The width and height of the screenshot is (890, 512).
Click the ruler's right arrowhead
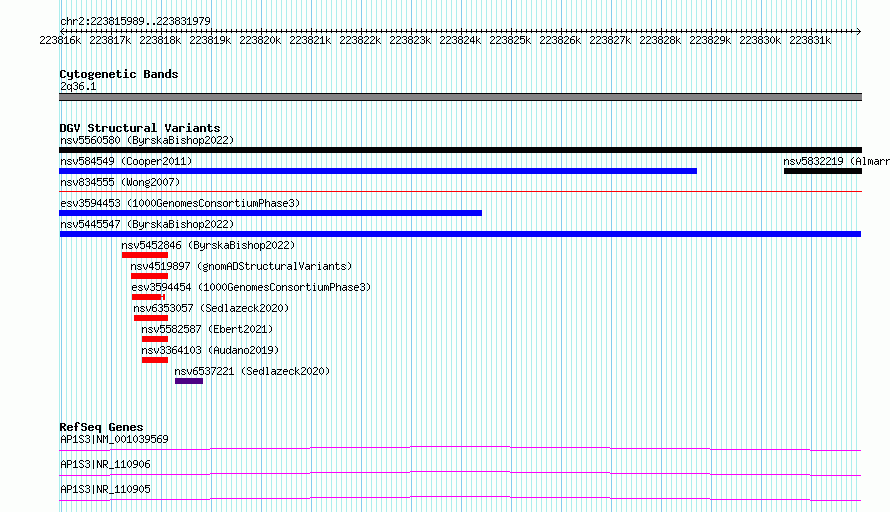[x=859, y=31]
